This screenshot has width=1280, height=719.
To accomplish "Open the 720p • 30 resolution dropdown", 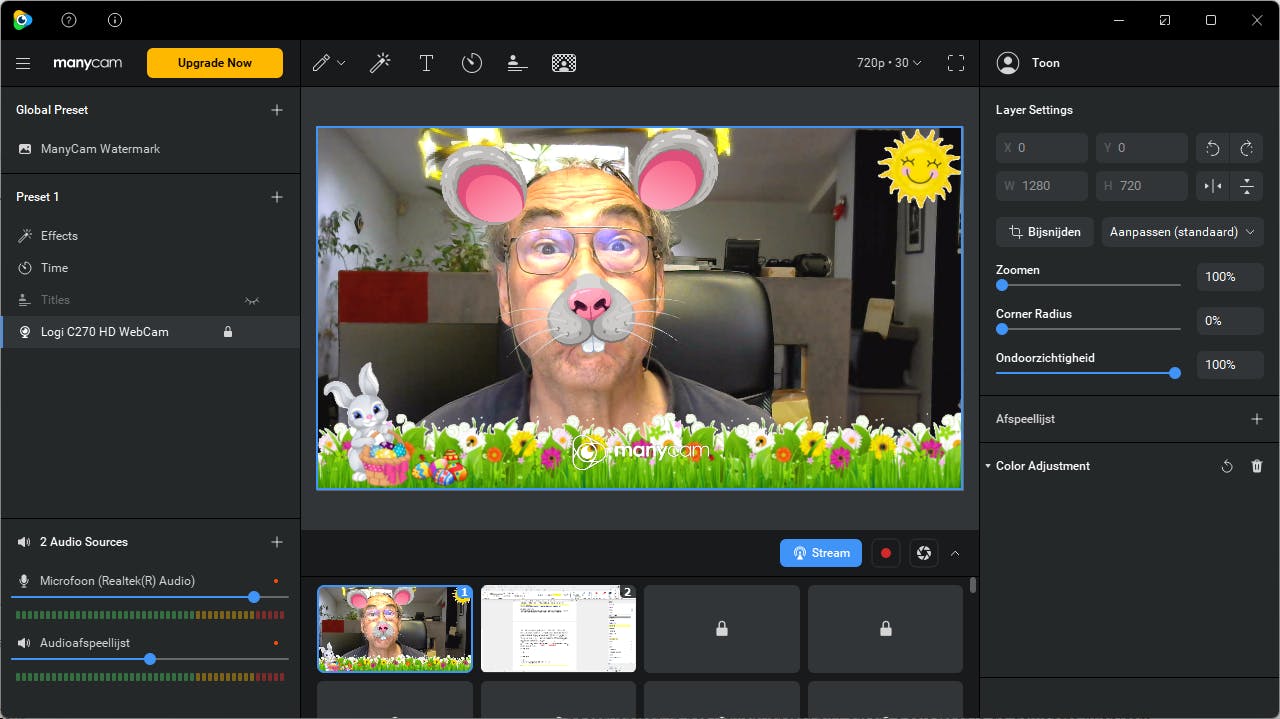I will click(889, 63).
